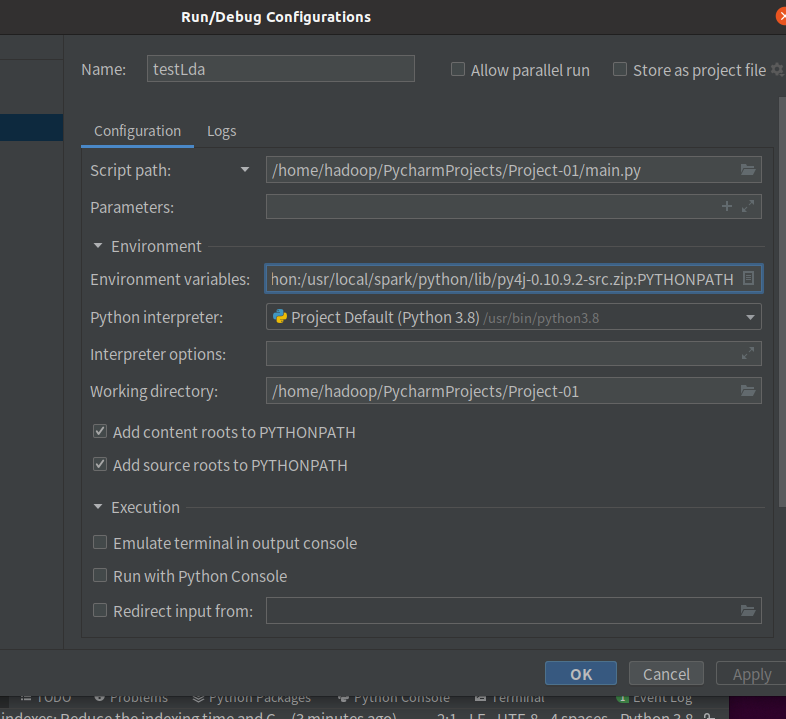Screen dimensions: 786x719
Task: Uncheck Add content roots to PYTHONPATH
Action: (100, 432)
